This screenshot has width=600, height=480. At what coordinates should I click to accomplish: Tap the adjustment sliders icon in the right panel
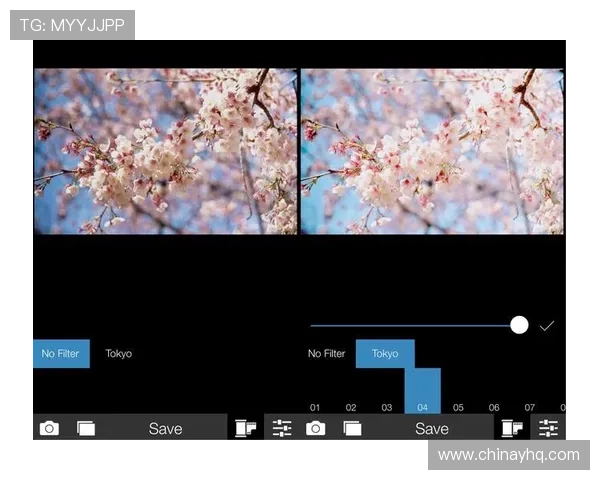coord(548,428)
